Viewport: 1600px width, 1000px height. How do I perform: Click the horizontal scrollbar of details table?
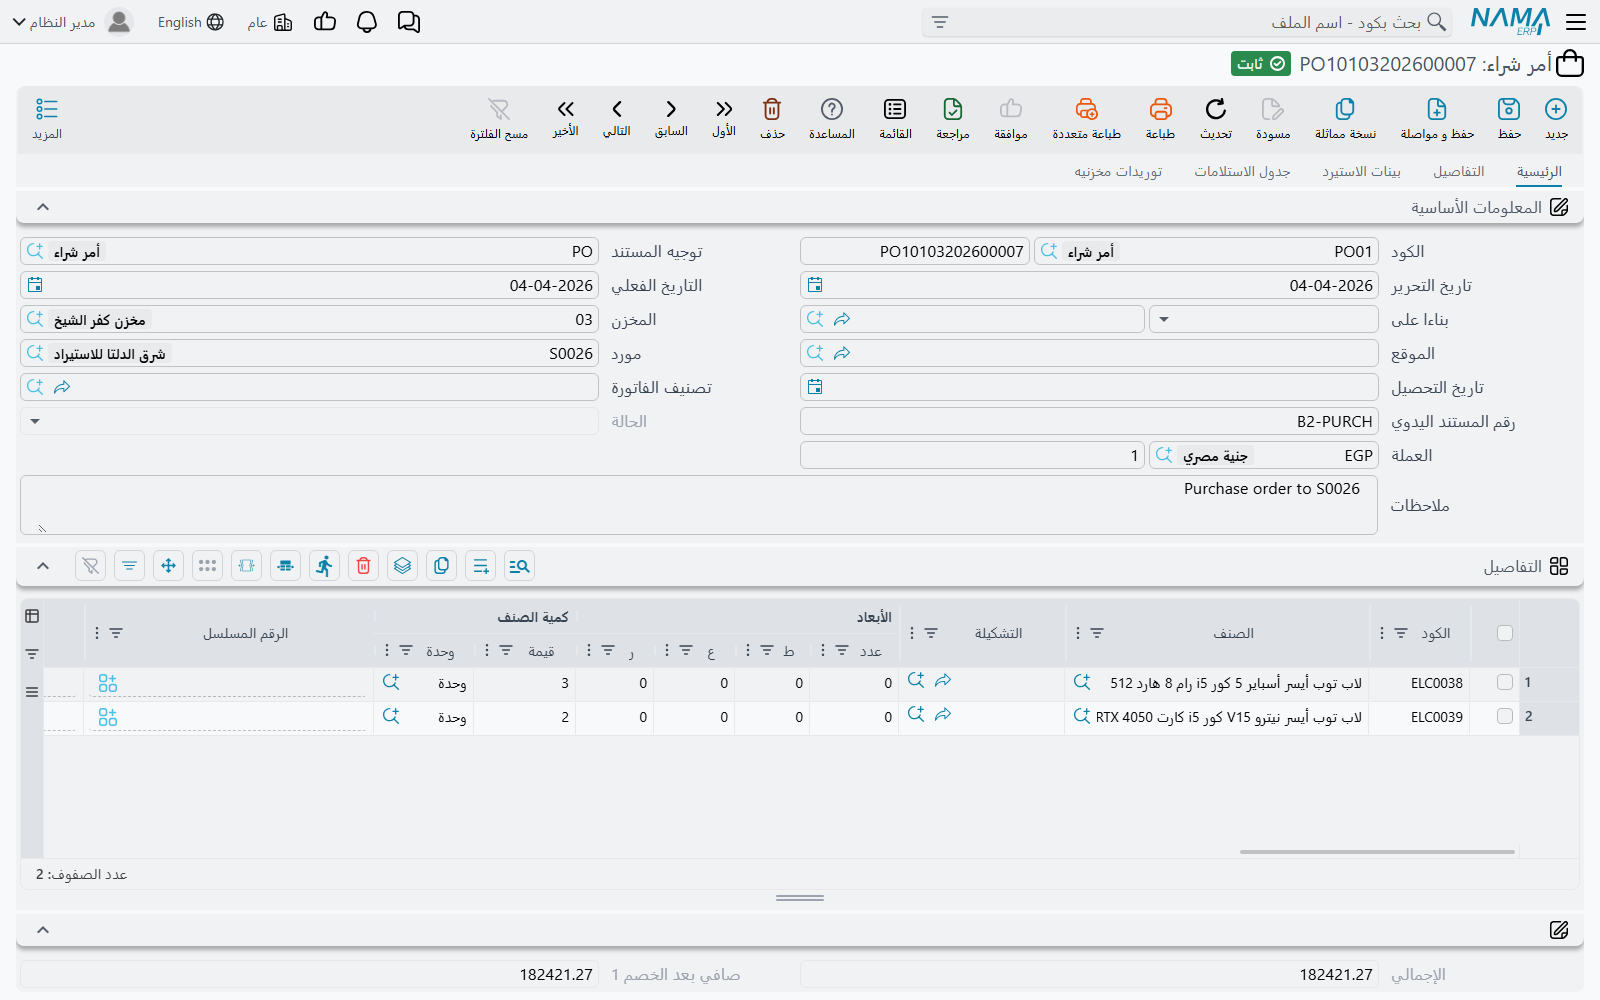[x=1377, y=852]
